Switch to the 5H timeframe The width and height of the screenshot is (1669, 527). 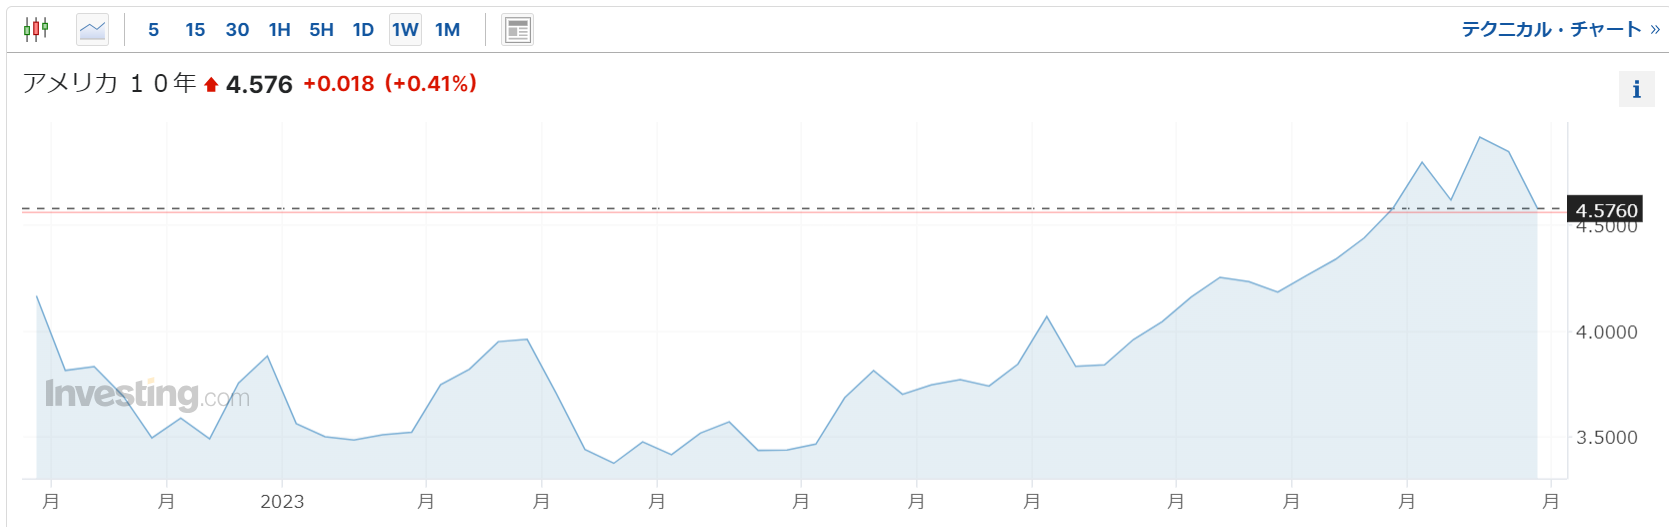(x=321, y=30)
